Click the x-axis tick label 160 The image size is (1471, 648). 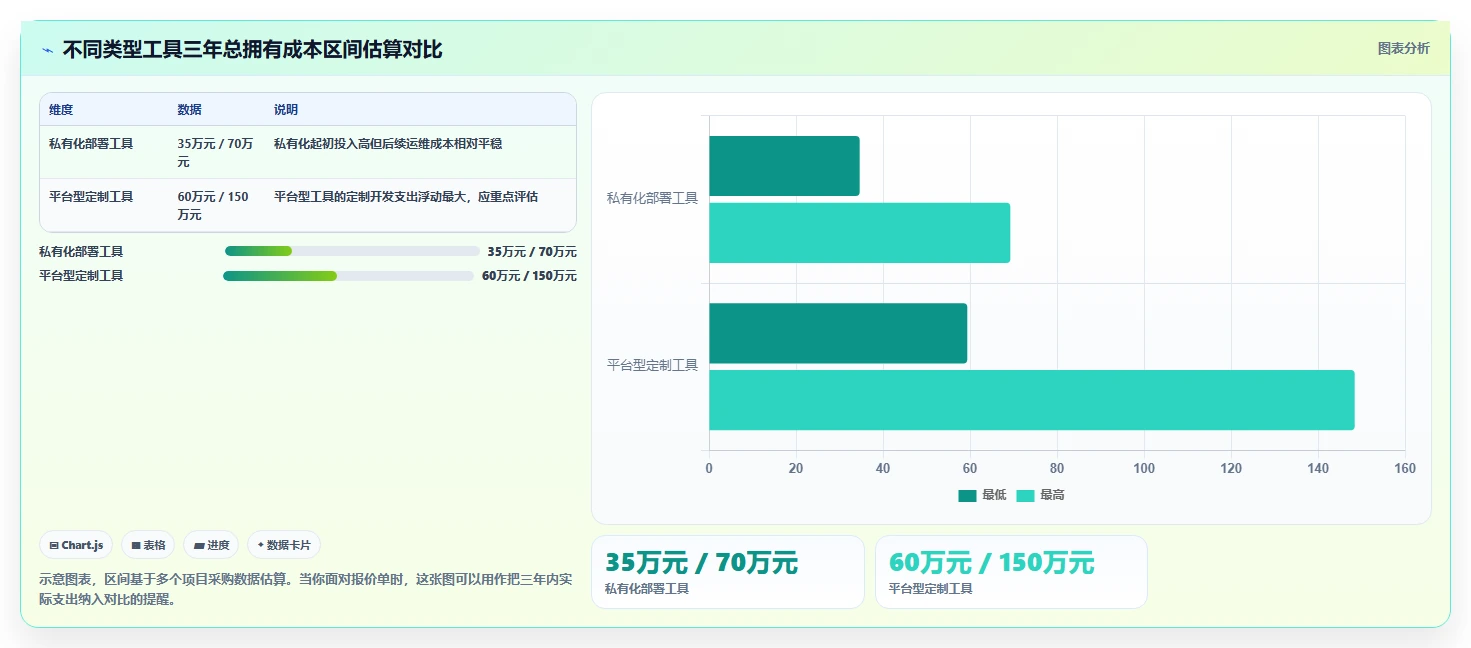coord(1405,468)
